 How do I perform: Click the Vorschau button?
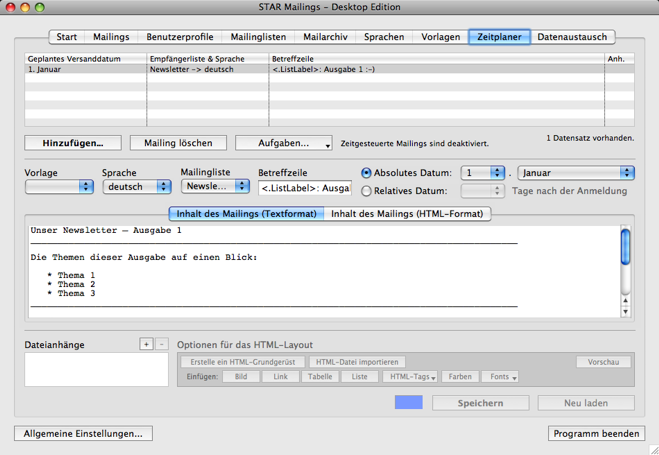[604, 362]
